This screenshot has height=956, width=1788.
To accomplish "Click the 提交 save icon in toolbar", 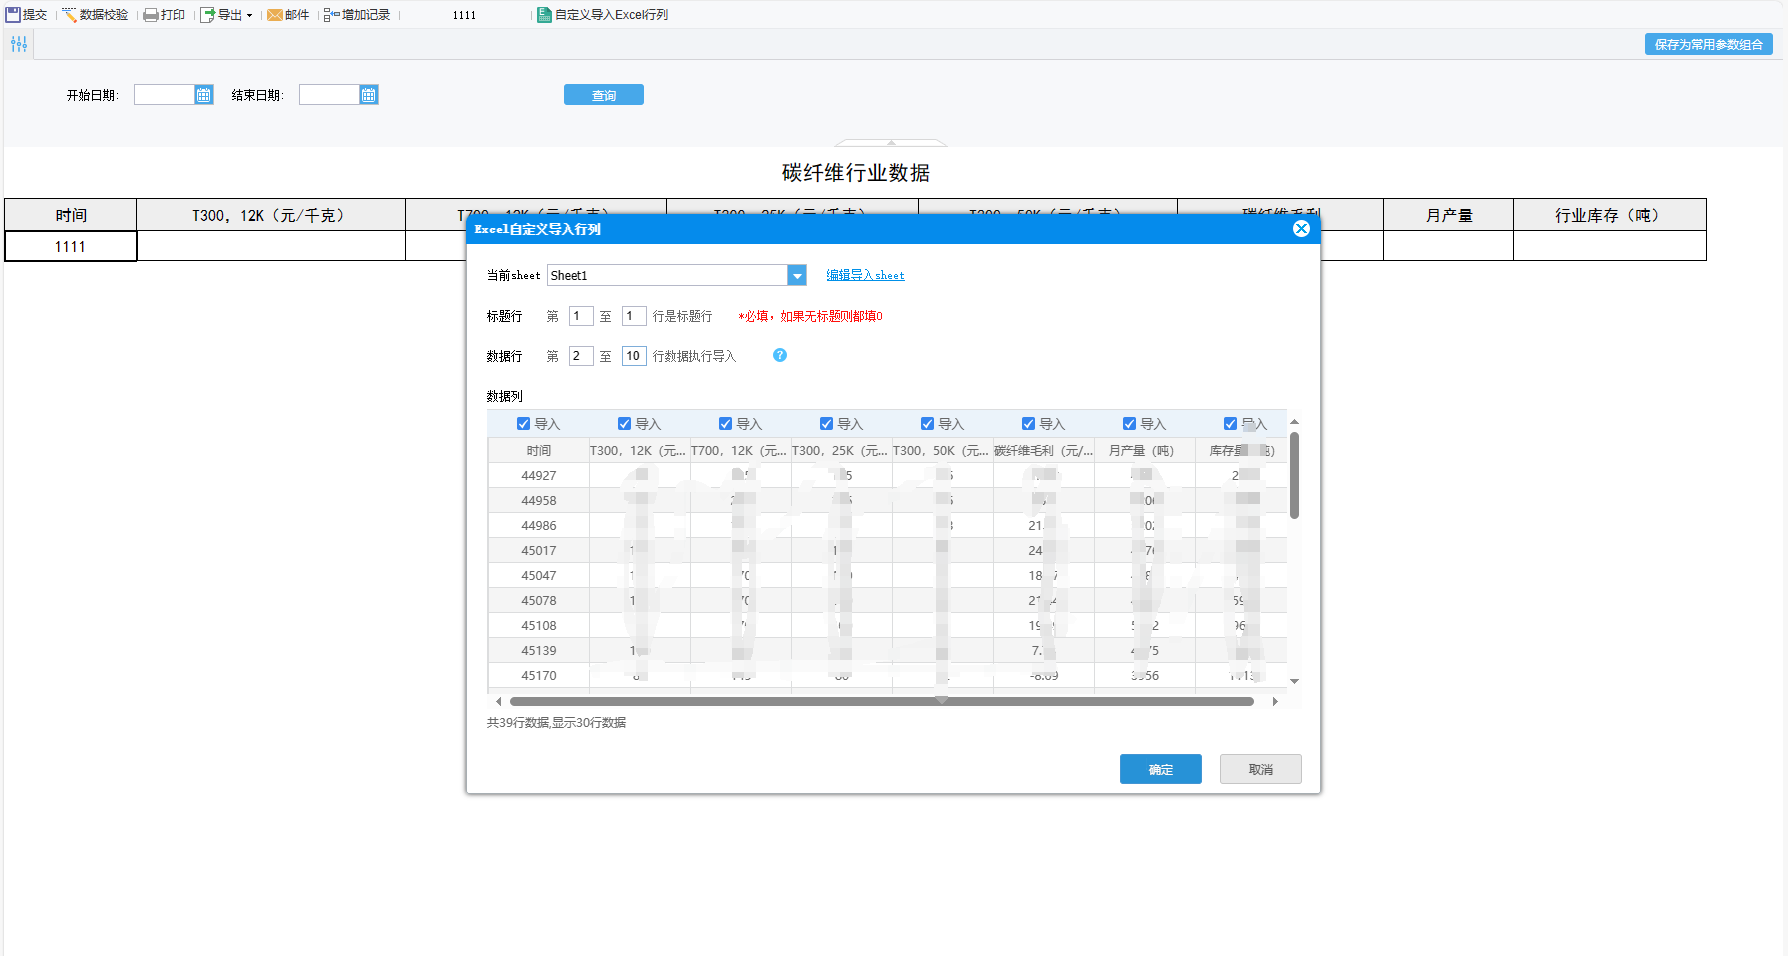I will [13, 15].
